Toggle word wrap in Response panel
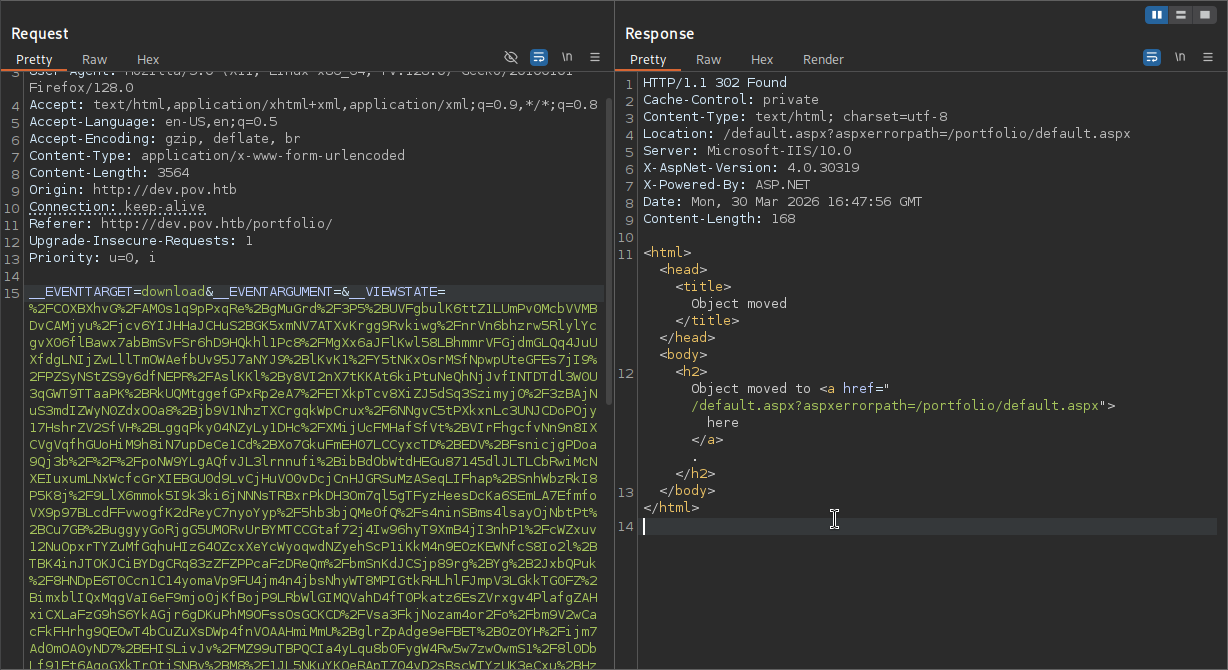This screenshot has width=1228, height=670. pos(1152,57)
